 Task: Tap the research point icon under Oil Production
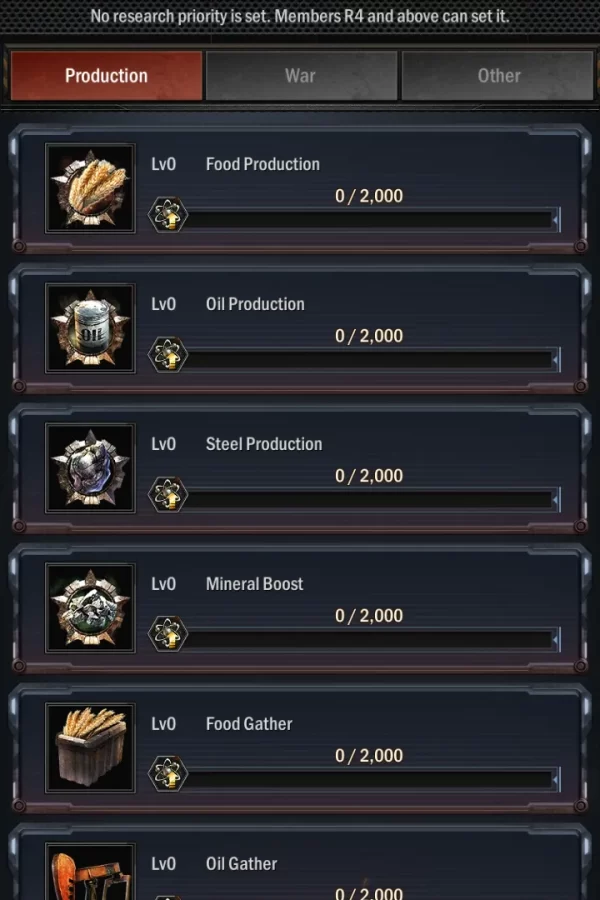tap(167, 355)
